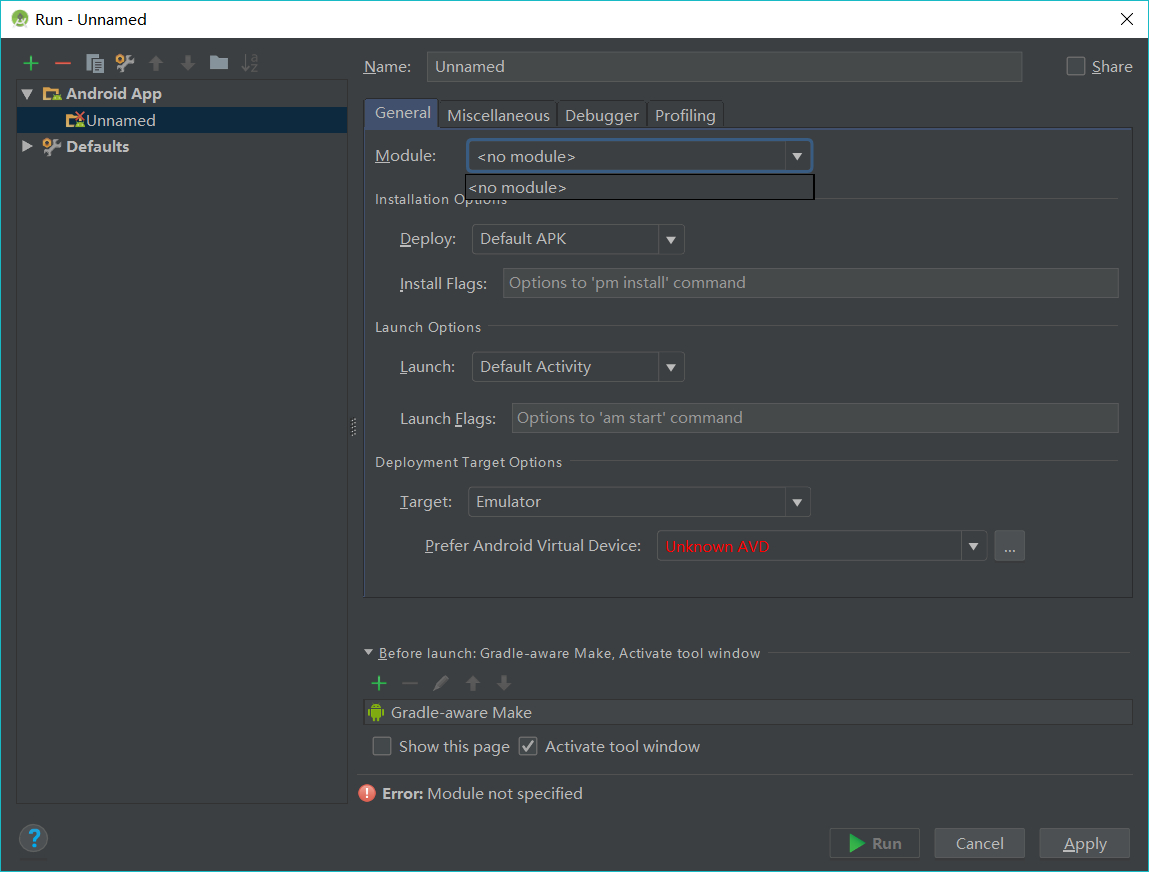1149x872 pixels.
Task: Click the Android icon beside Gradle-aware Make
Action: point(376,712)
